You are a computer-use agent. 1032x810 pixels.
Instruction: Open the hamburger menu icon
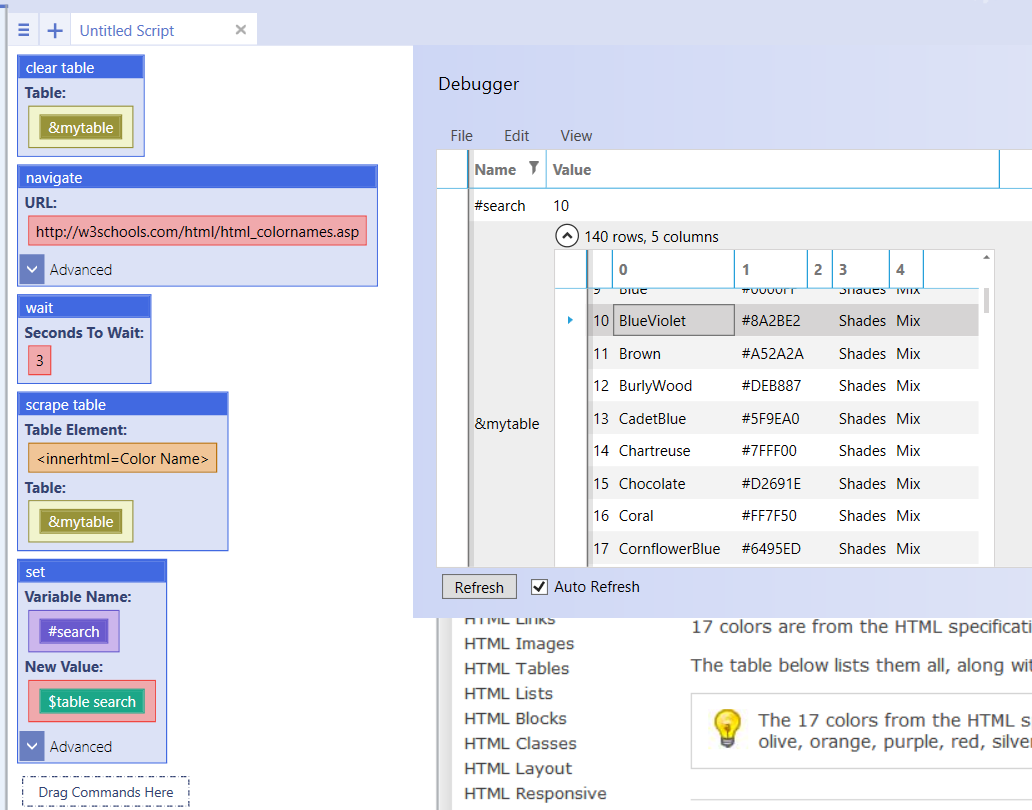pos(24,30)
